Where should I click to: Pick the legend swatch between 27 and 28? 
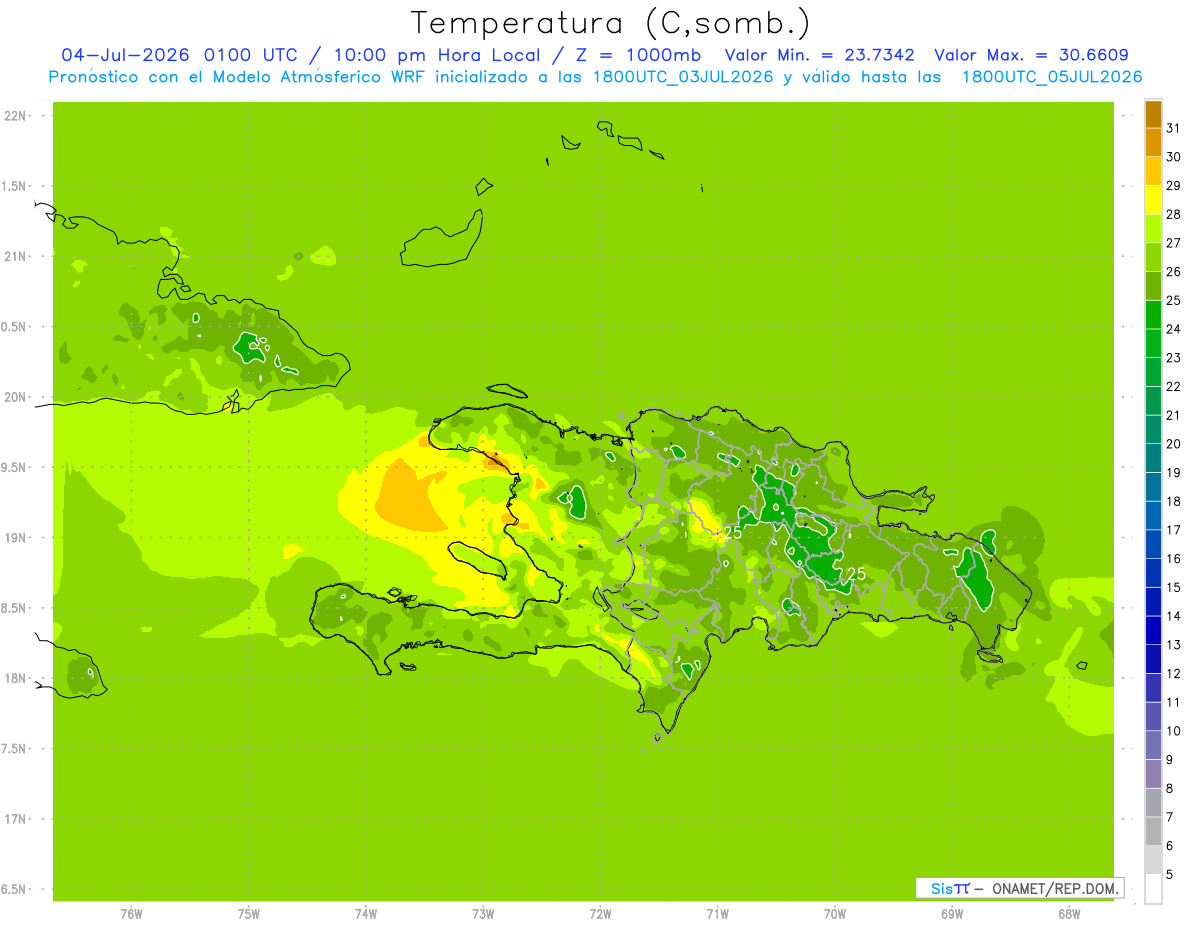[1153, 229]
